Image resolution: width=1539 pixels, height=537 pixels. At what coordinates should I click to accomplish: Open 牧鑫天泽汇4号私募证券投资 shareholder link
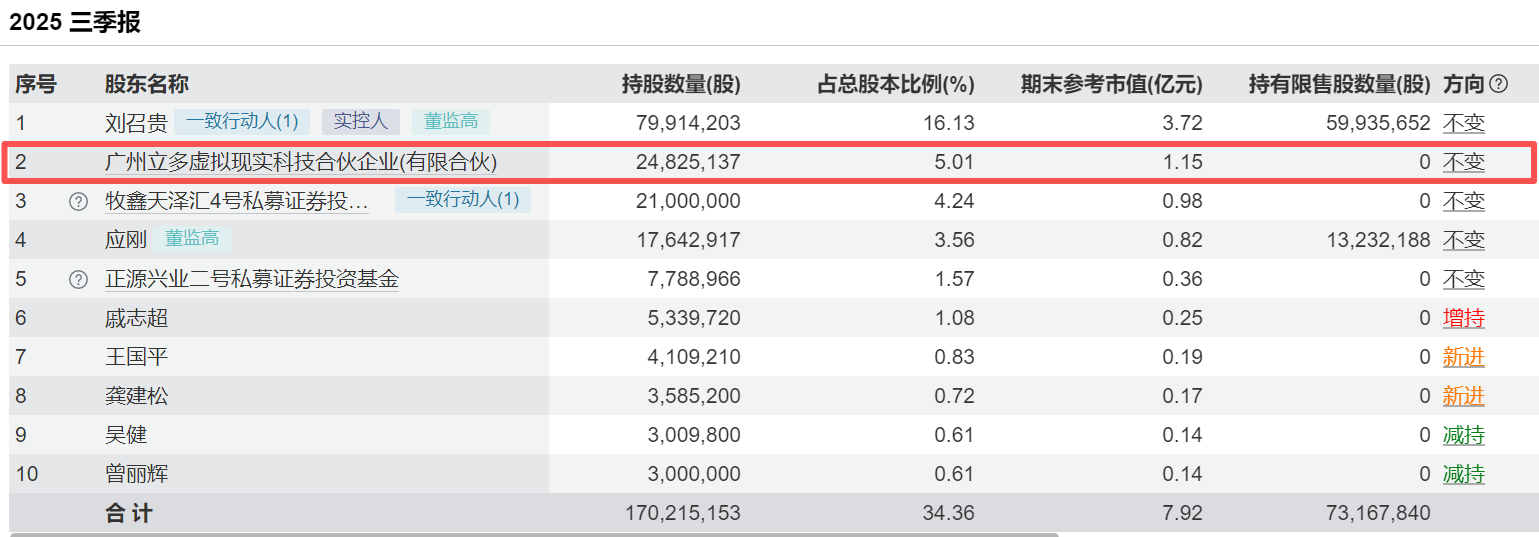237,202
